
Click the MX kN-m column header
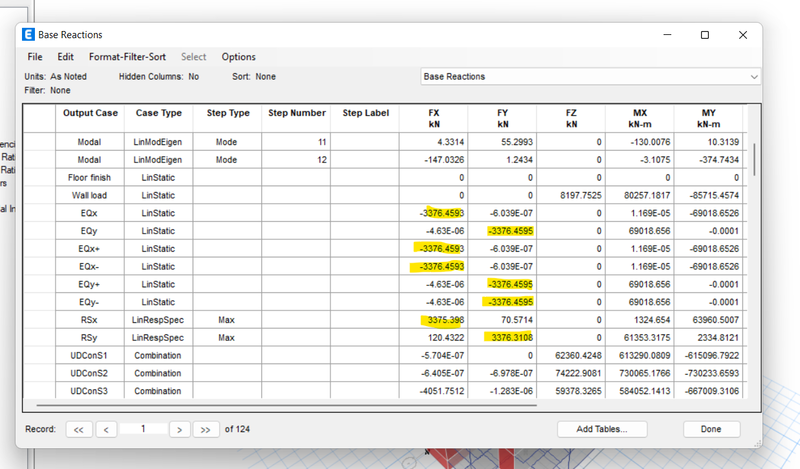(x=640, y=118)
